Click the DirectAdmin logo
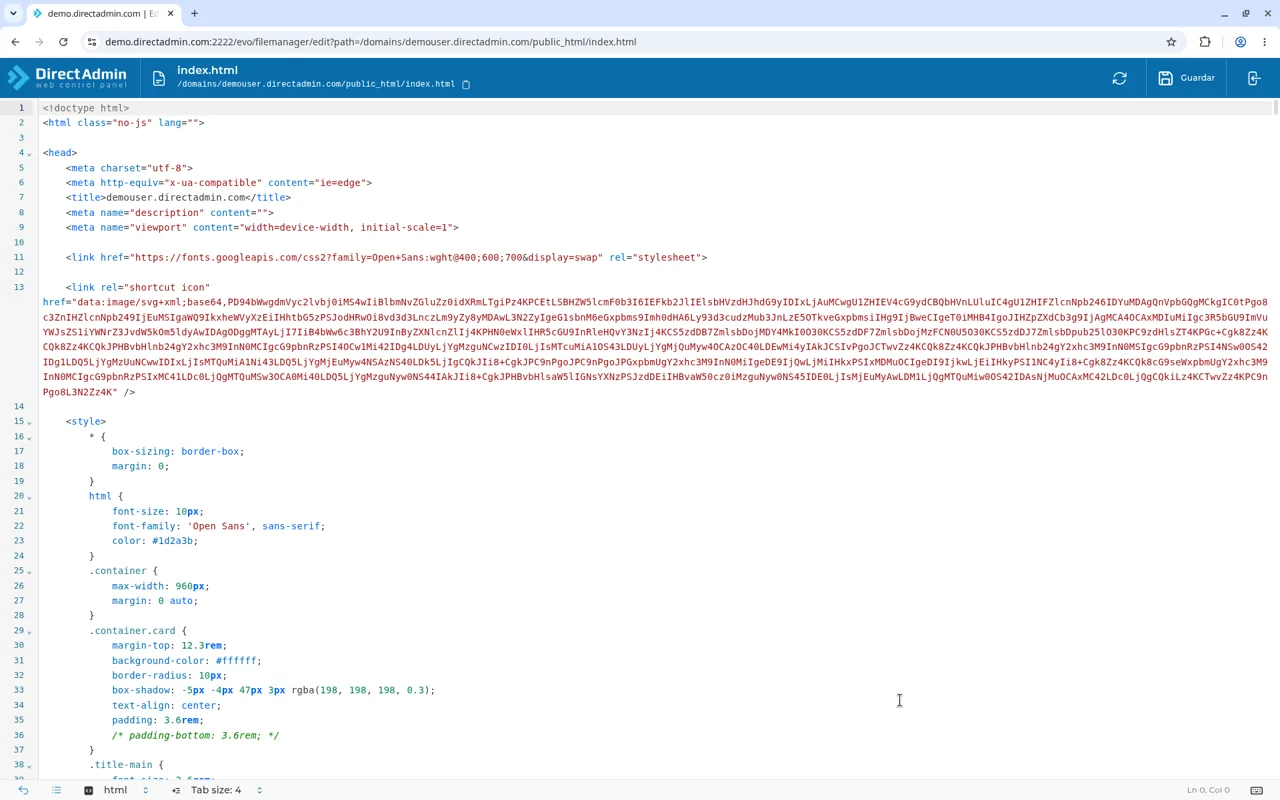Screen dimensions: 1280x800 tap(67, 78)
